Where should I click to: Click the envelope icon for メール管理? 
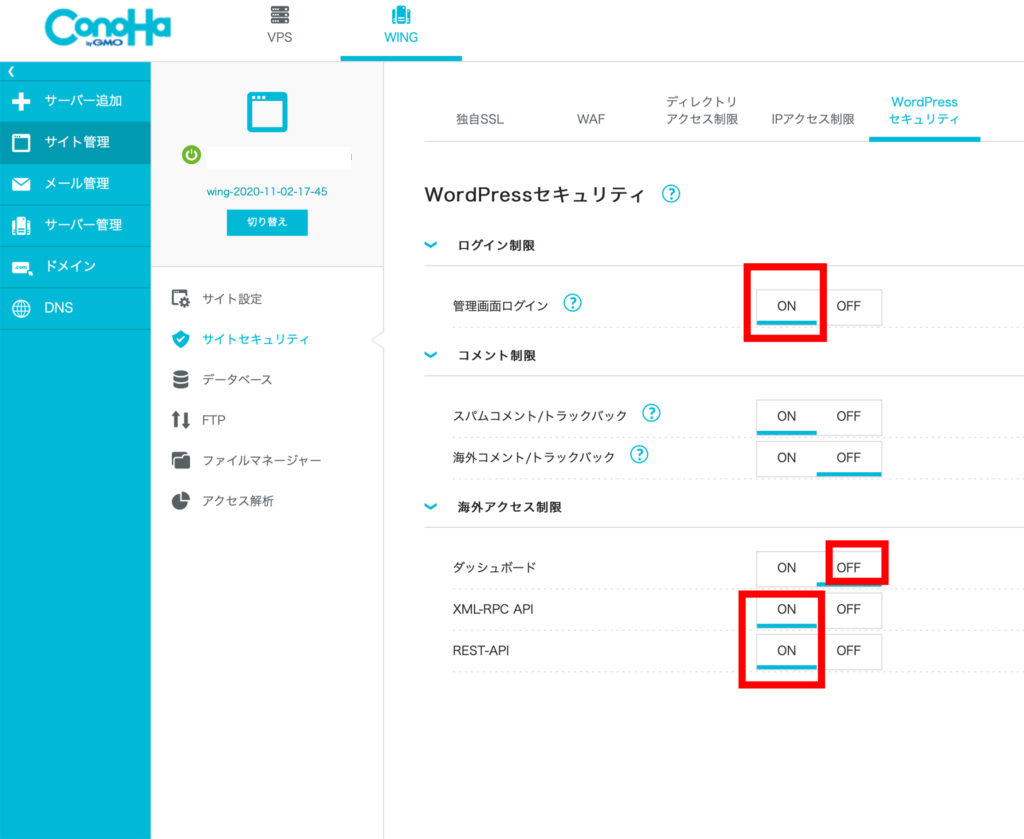click(x=21, y=184)
